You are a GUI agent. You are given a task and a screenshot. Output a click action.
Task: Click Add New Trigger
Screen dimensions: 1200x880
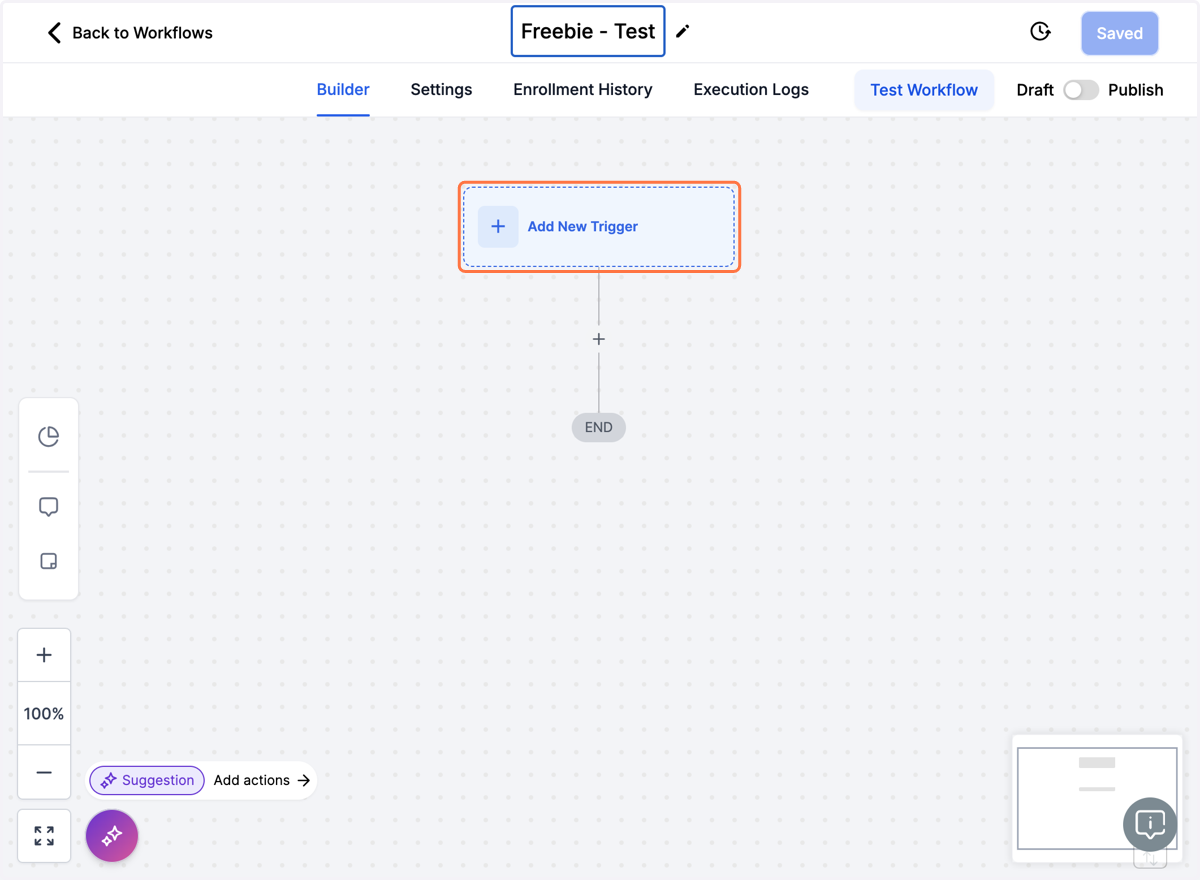pyautogui.click(x=599, y=227)
